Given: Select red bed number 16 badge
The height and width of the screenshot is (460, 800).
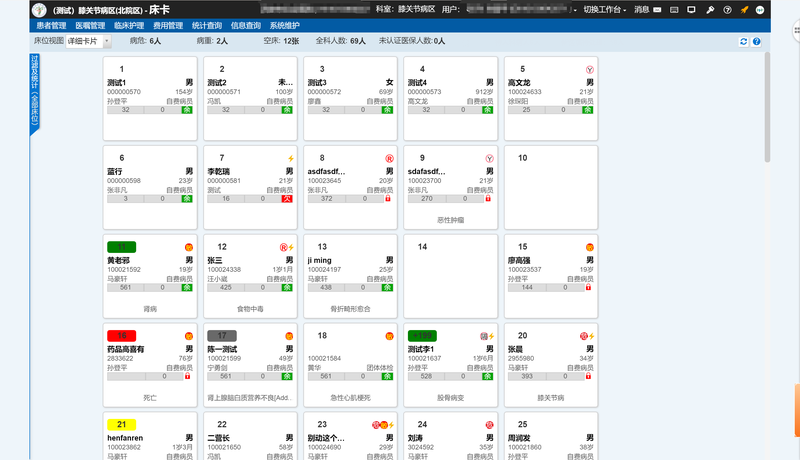Looking at the screenshot, I should (121, 336).
